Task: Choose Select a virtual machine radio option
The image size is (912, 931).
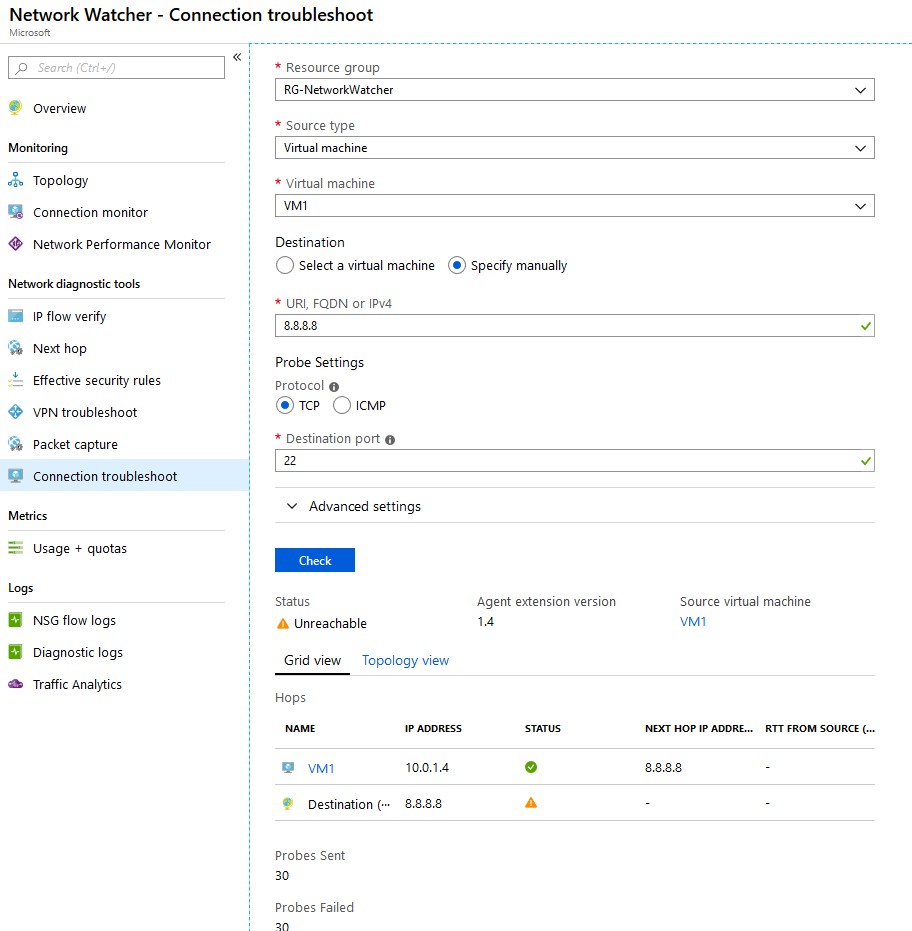Action: (x=285, y=265)
